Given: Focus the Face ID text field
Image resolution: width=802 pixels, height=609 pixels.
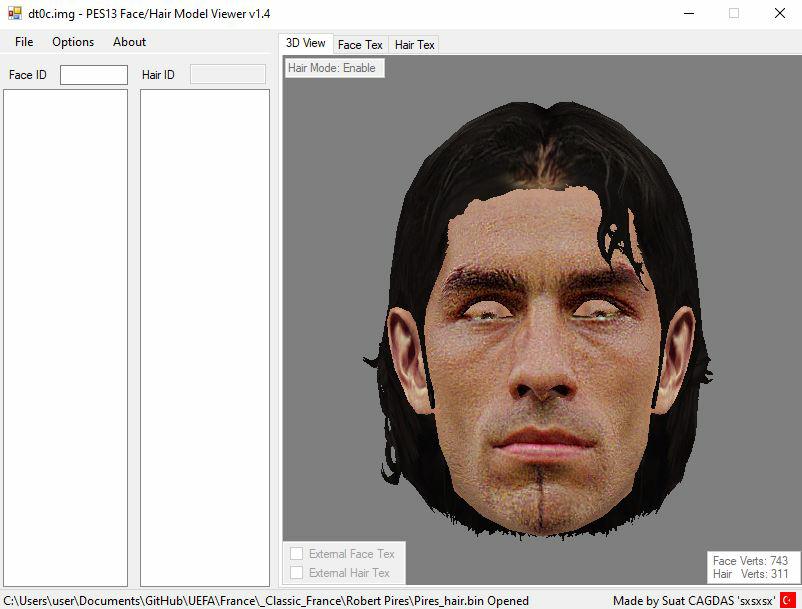Looking at the screenshot, I should pyautogui.click(x=94, y=75).
